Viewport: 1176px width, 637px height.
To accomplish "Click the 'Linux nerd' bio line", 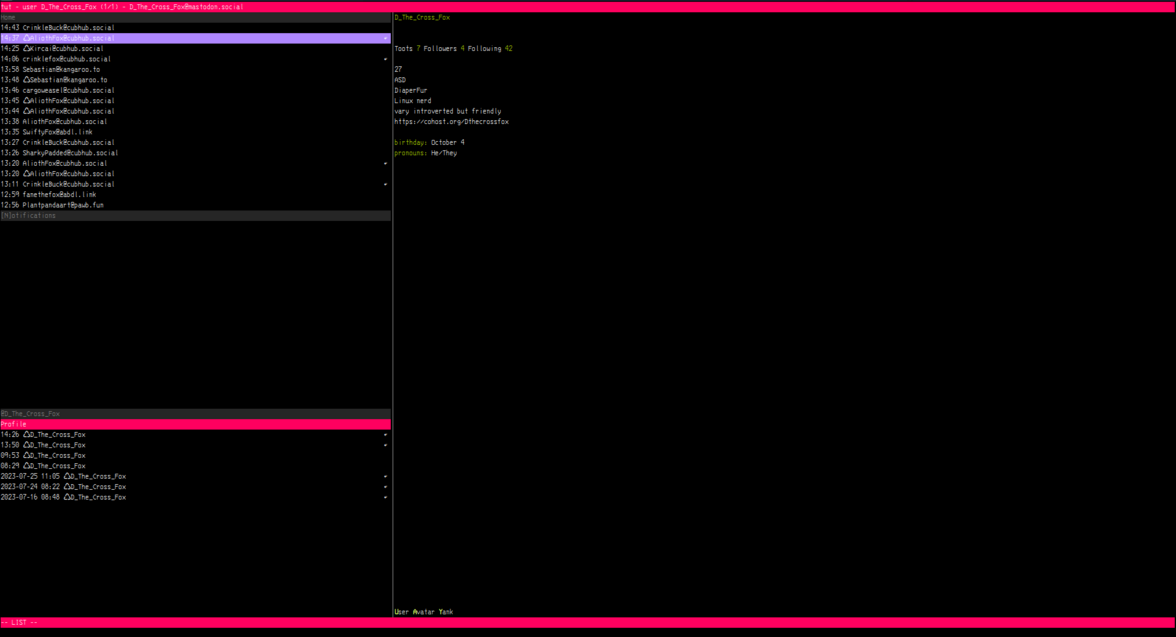I will click(x=413, y=101).
